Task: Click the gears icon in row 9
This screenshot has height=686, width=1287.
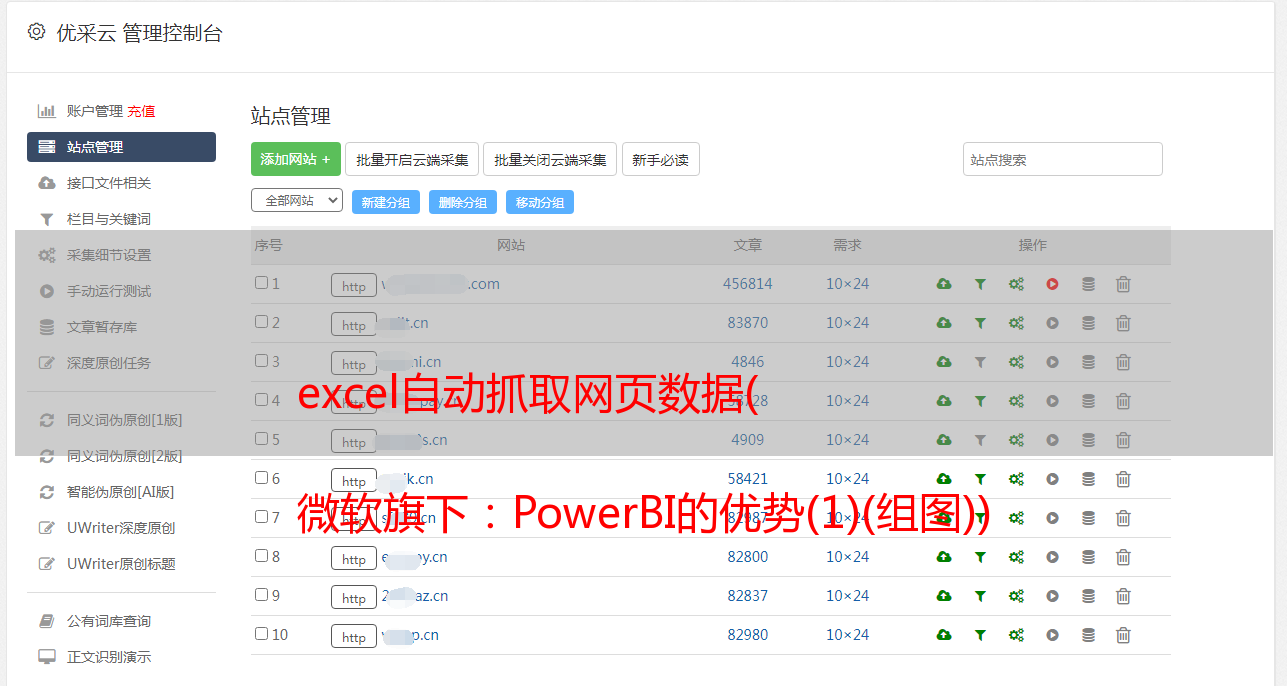Action: tap(1016, 596)
